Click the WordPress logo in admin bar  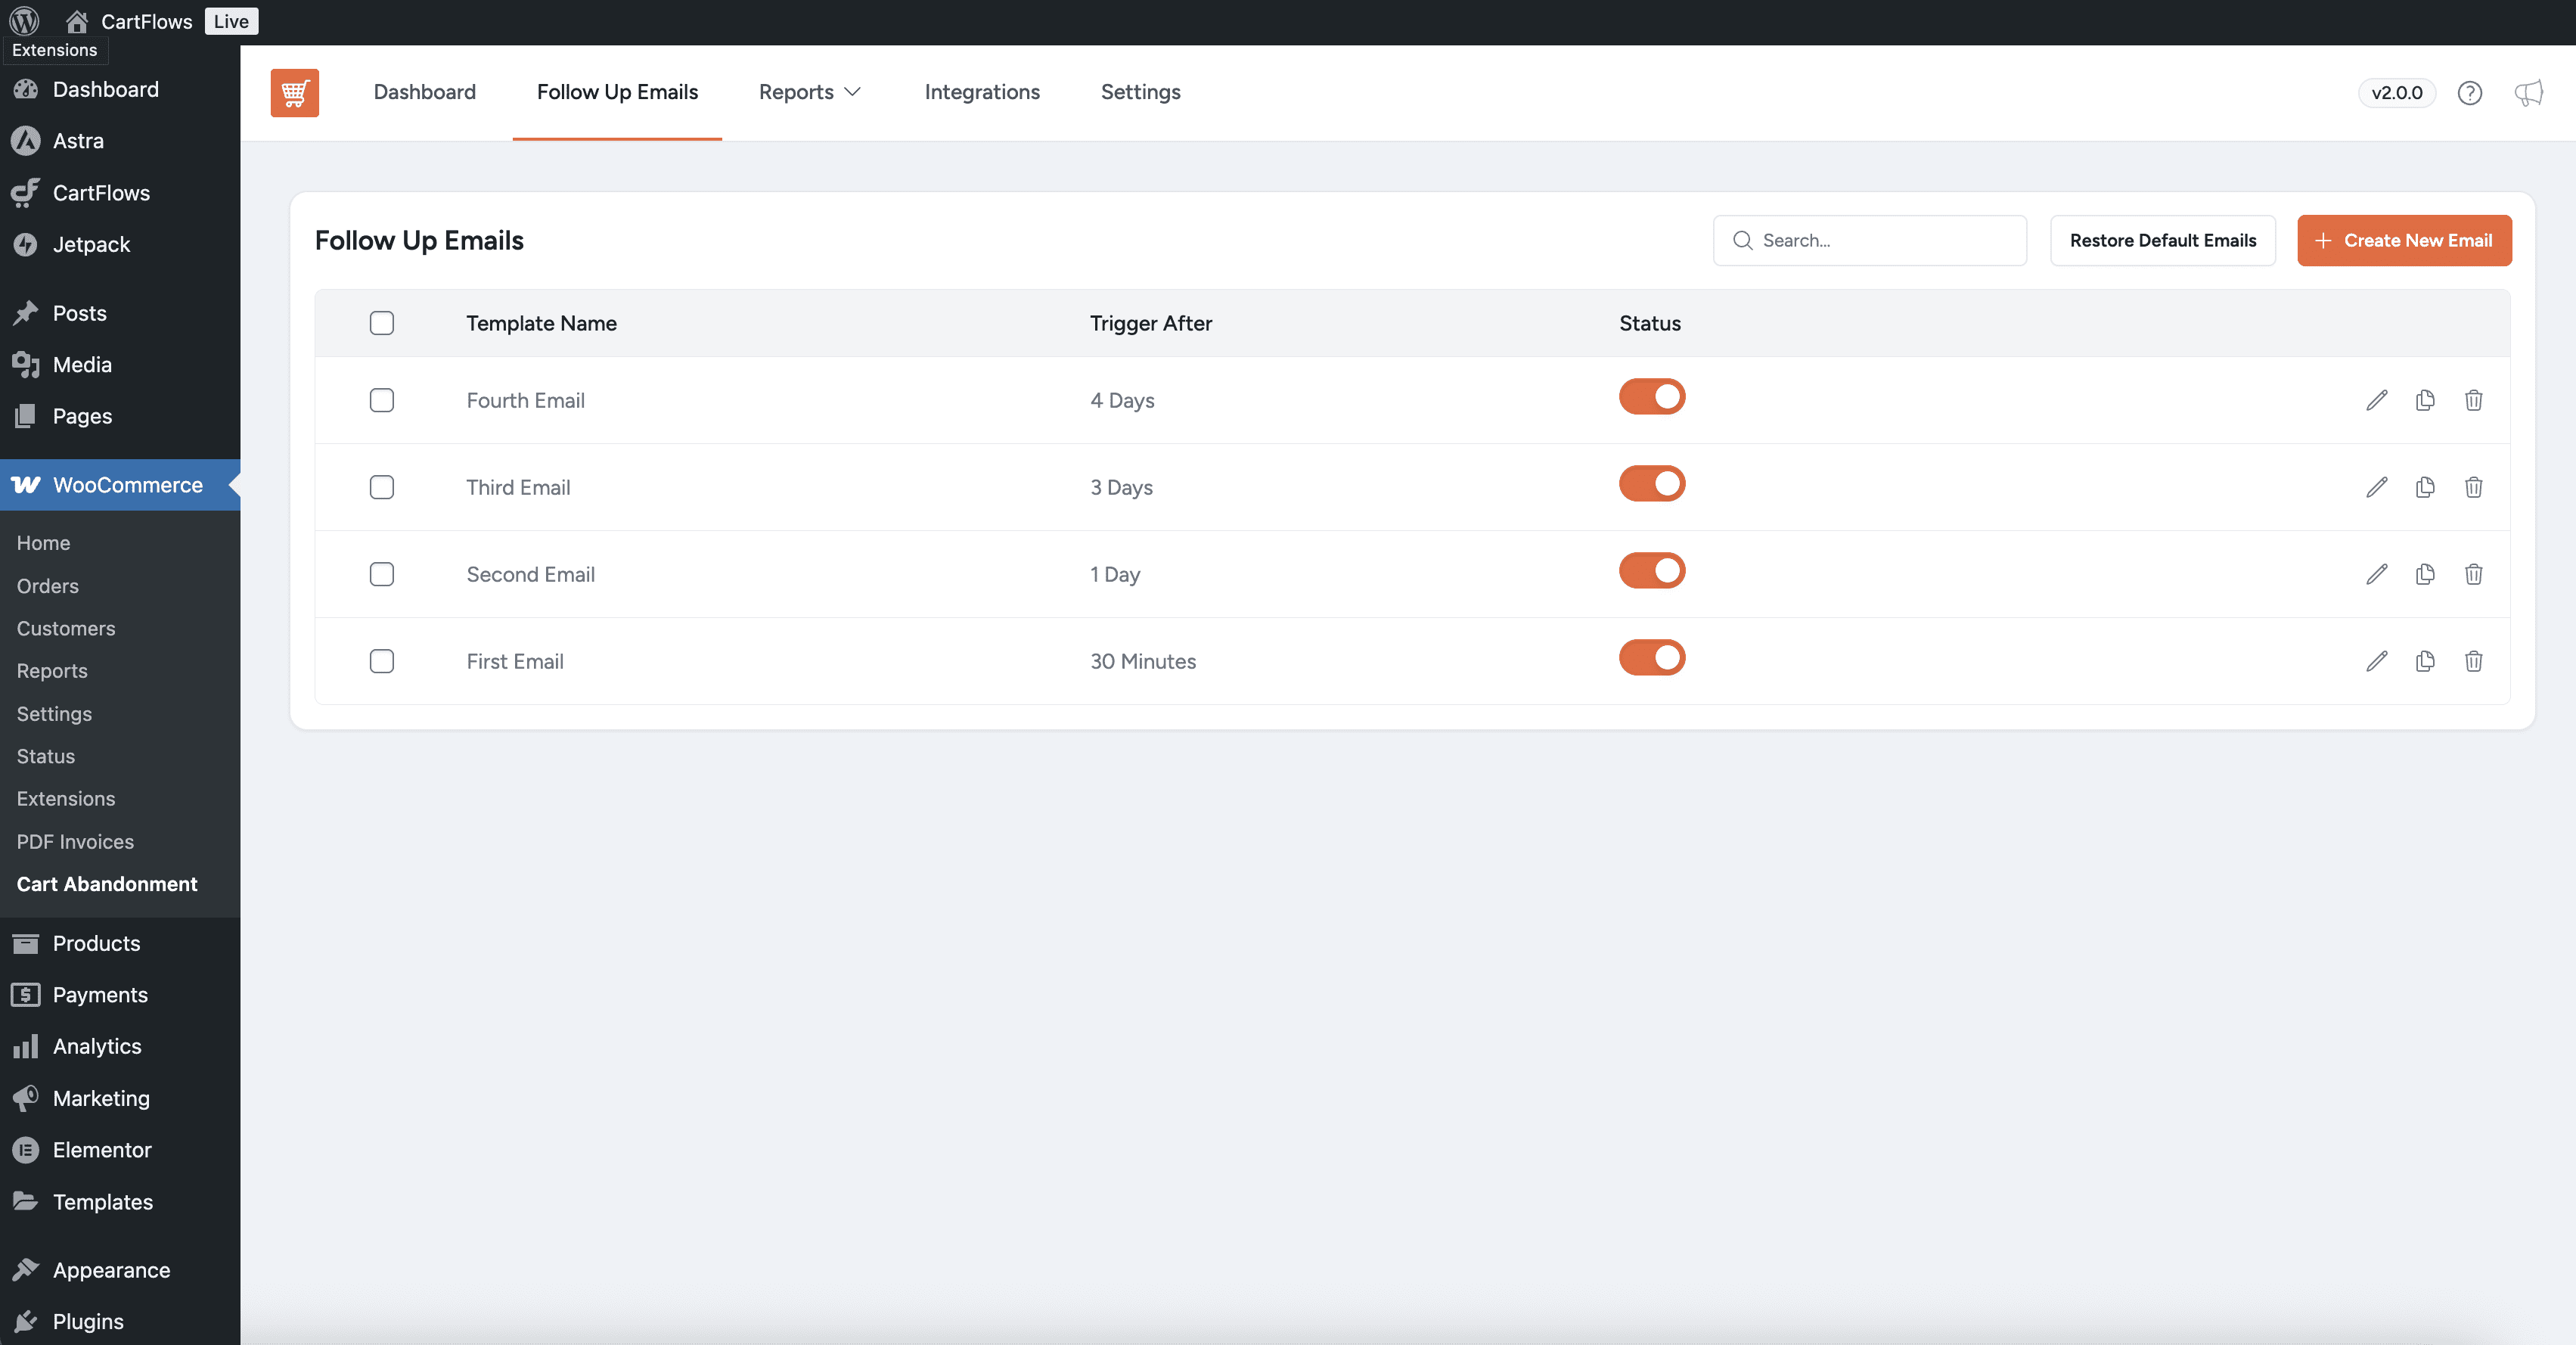[24, 21]
